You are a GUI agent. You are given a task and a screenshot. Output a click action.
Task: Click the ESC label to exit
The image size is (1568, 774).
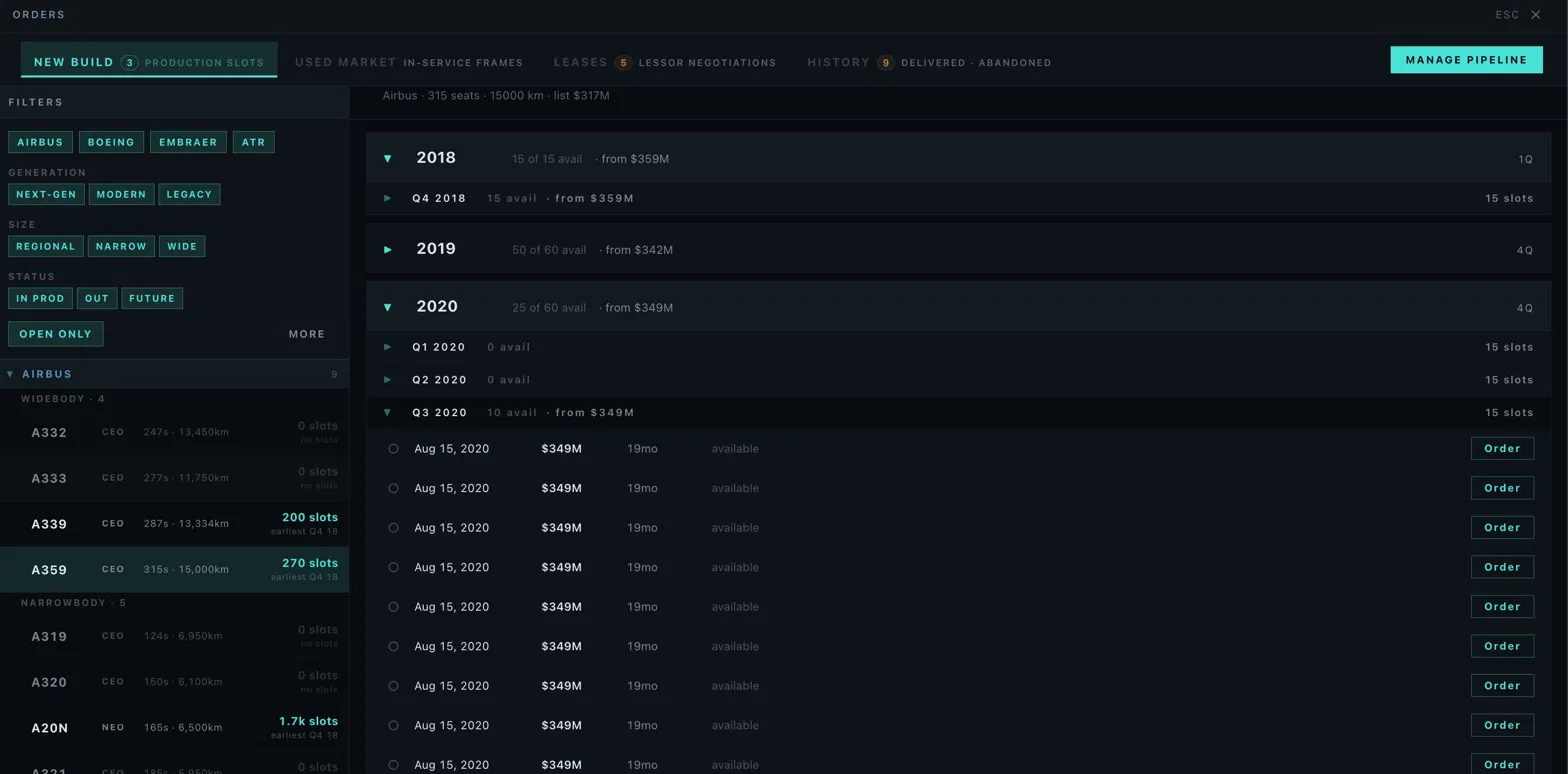[1507, 15]
